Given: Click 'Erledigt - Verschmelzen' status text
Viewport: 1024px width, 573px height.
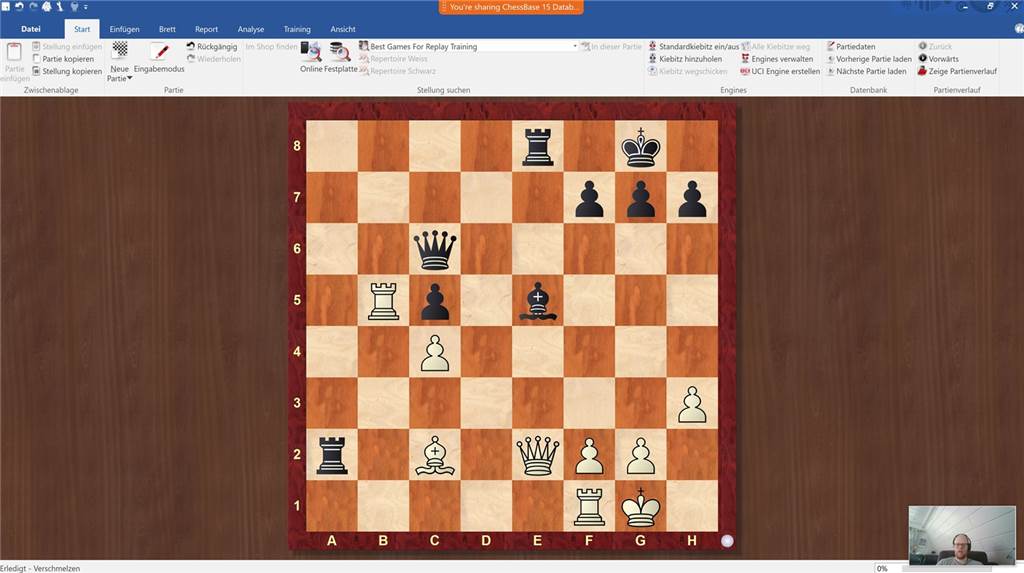Looking at the screenshot, I should 40,568.
